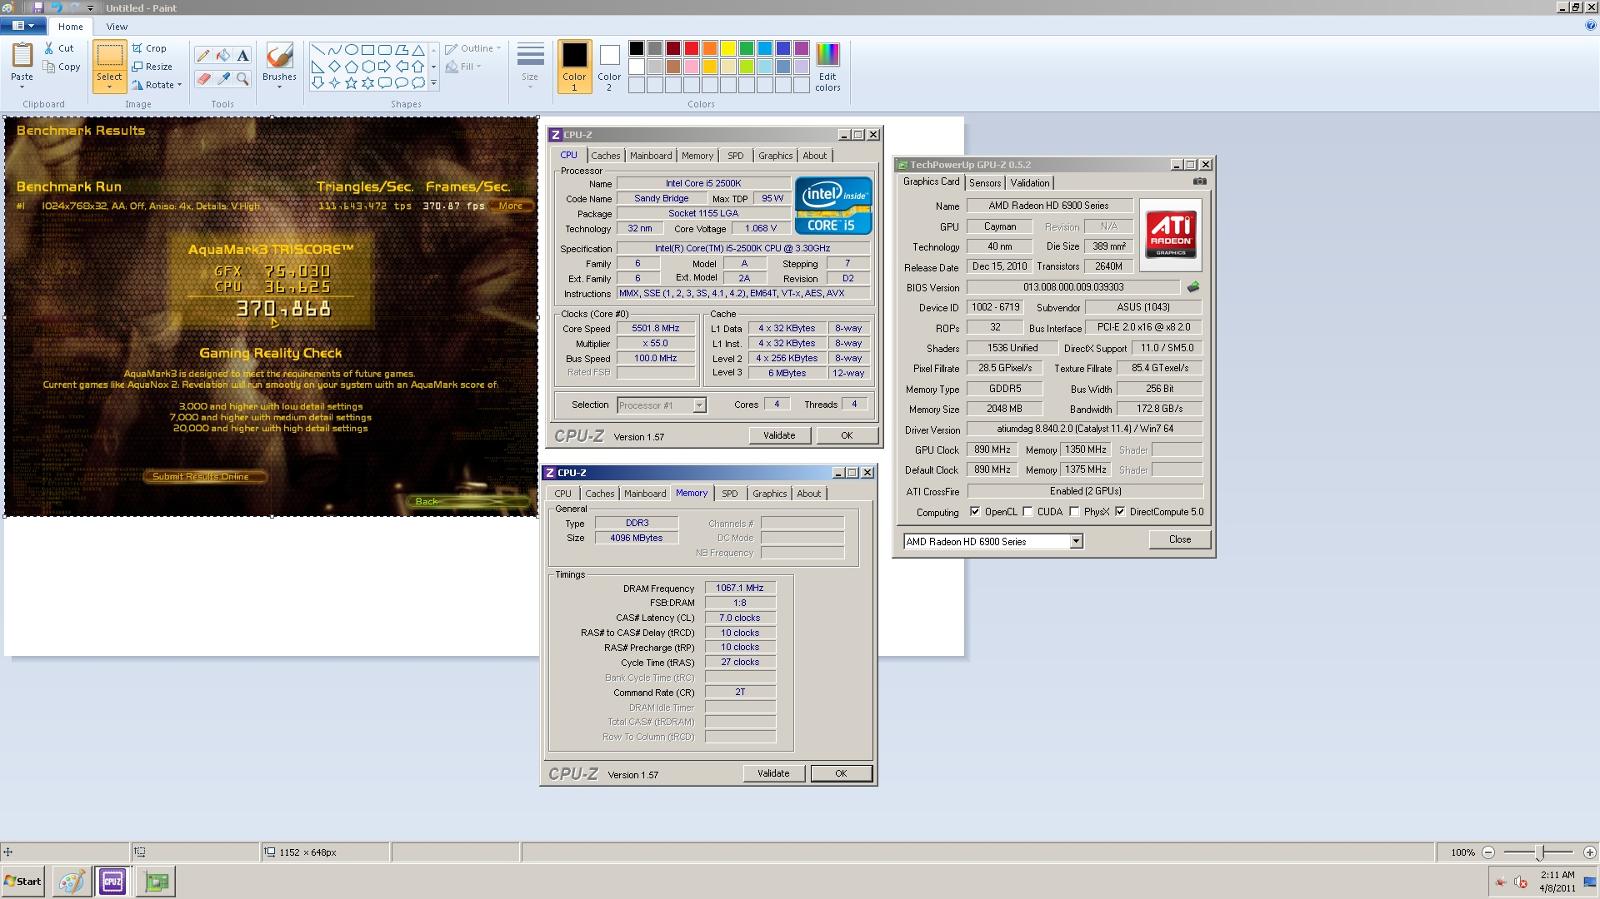Click the zoom slider handle in status bar
The image size is (1600, 899).
(1541, 852)
